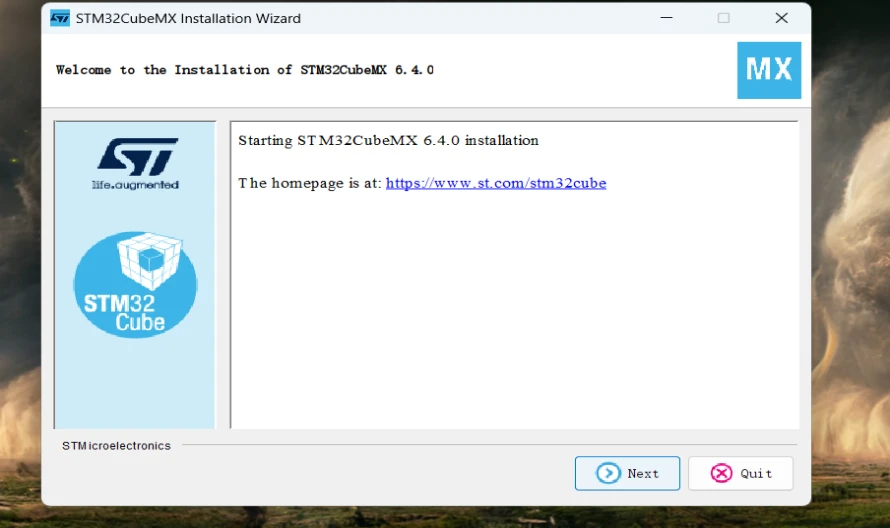Click the disabled maximize window button

pos(723,18)
